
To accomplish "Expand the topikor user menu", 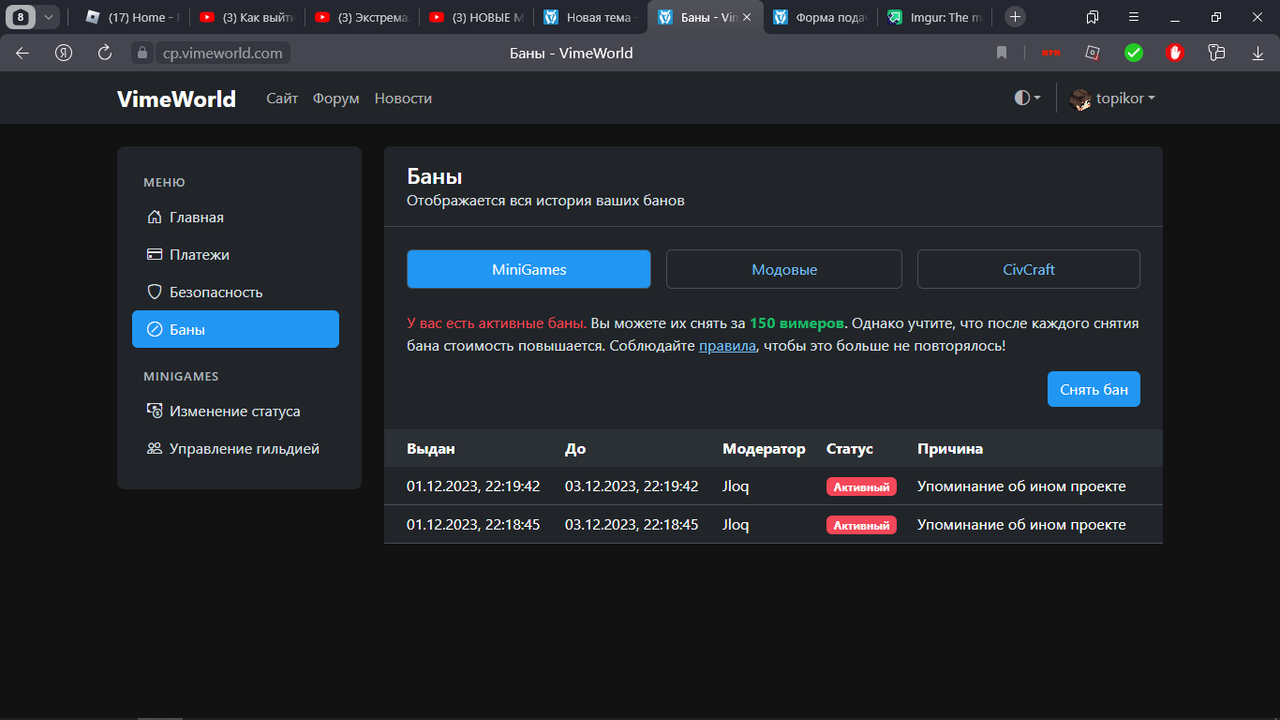I will click(x=1113, y=98).
